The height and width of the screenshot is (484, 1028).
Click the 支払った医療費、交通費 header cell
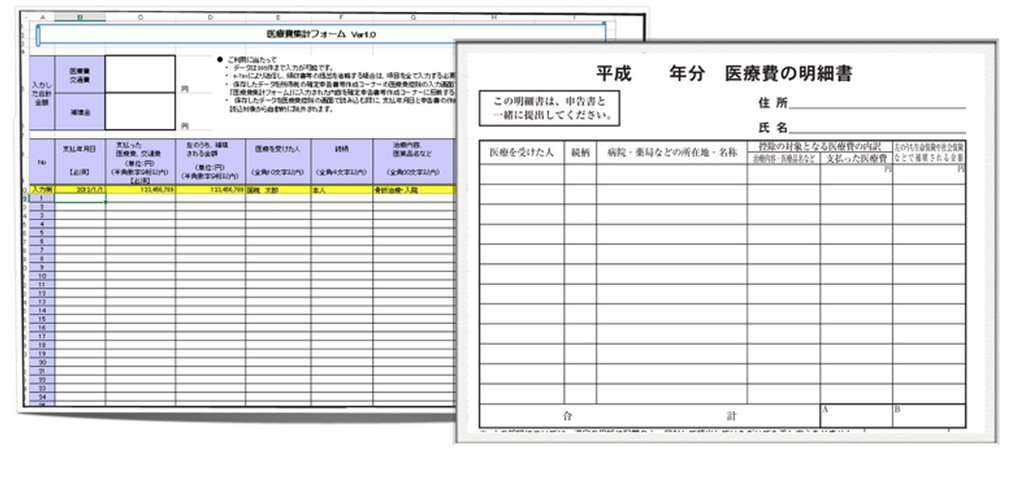140,161
